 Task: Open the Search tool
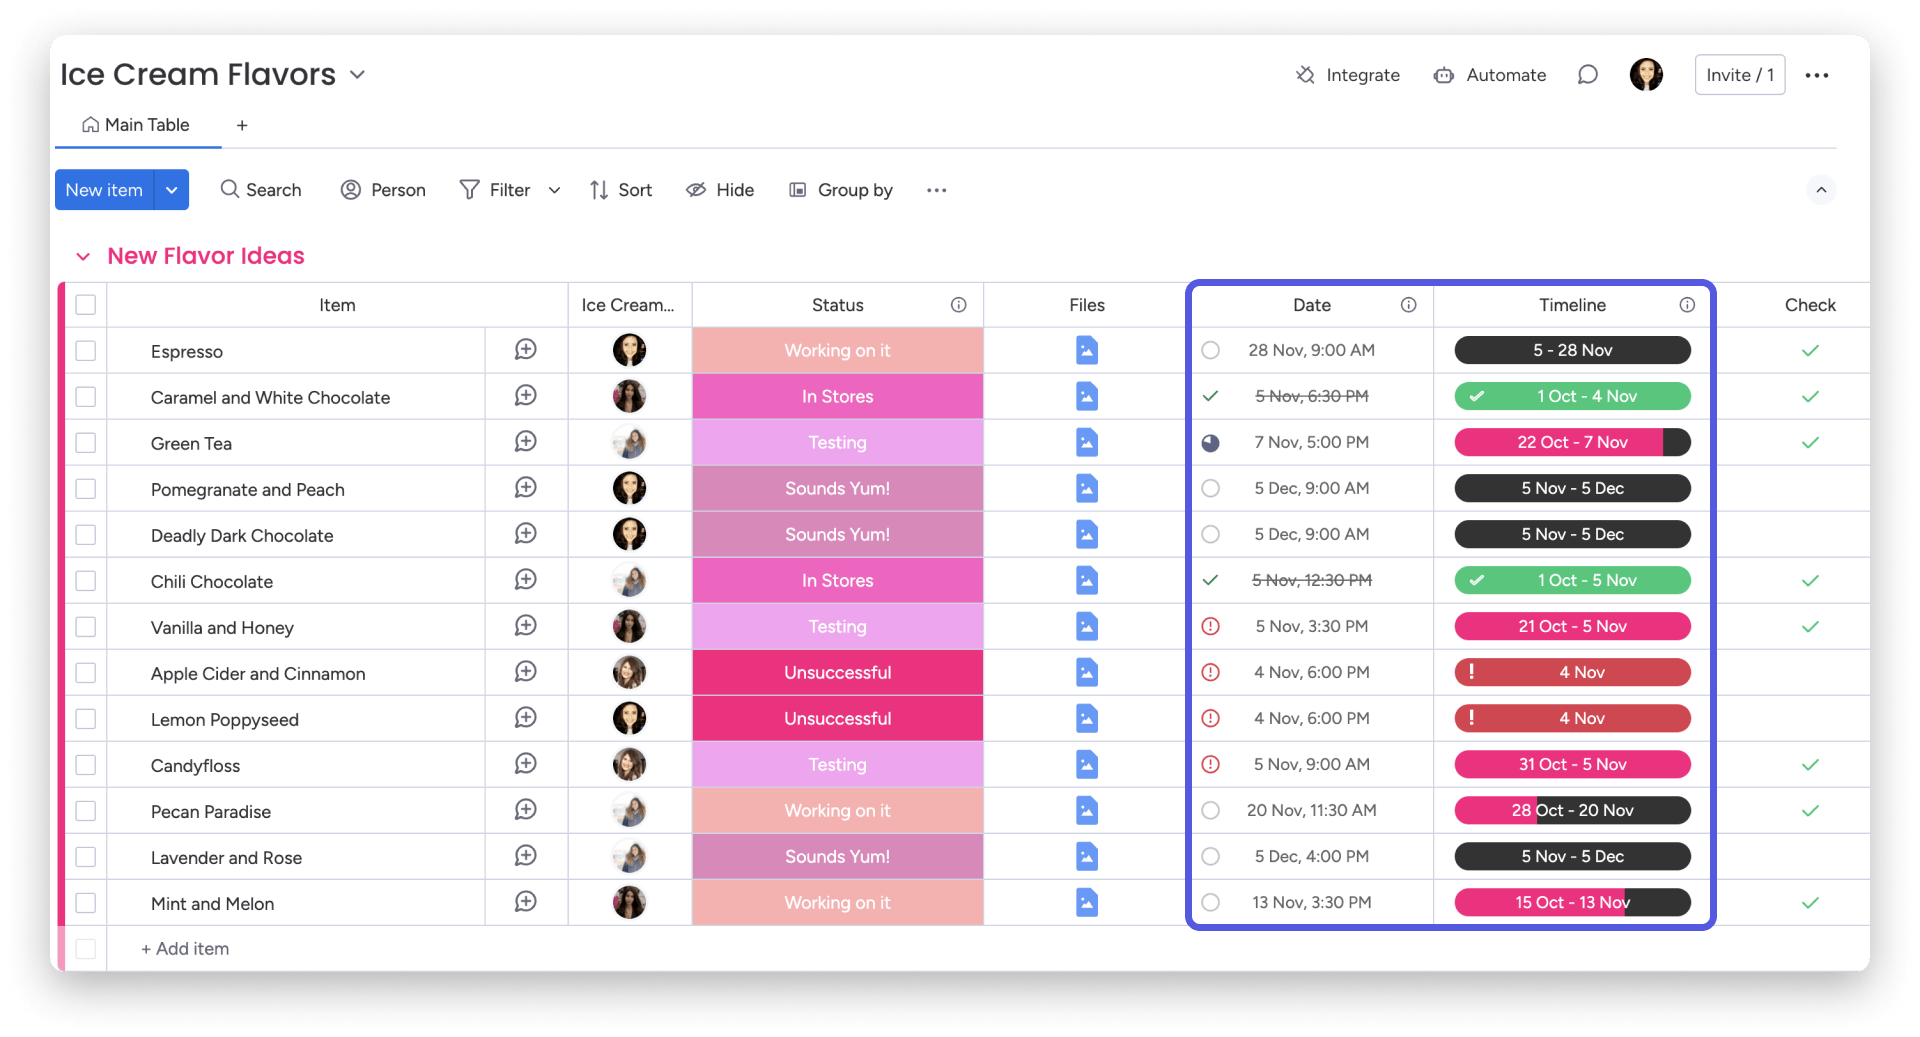261,190
